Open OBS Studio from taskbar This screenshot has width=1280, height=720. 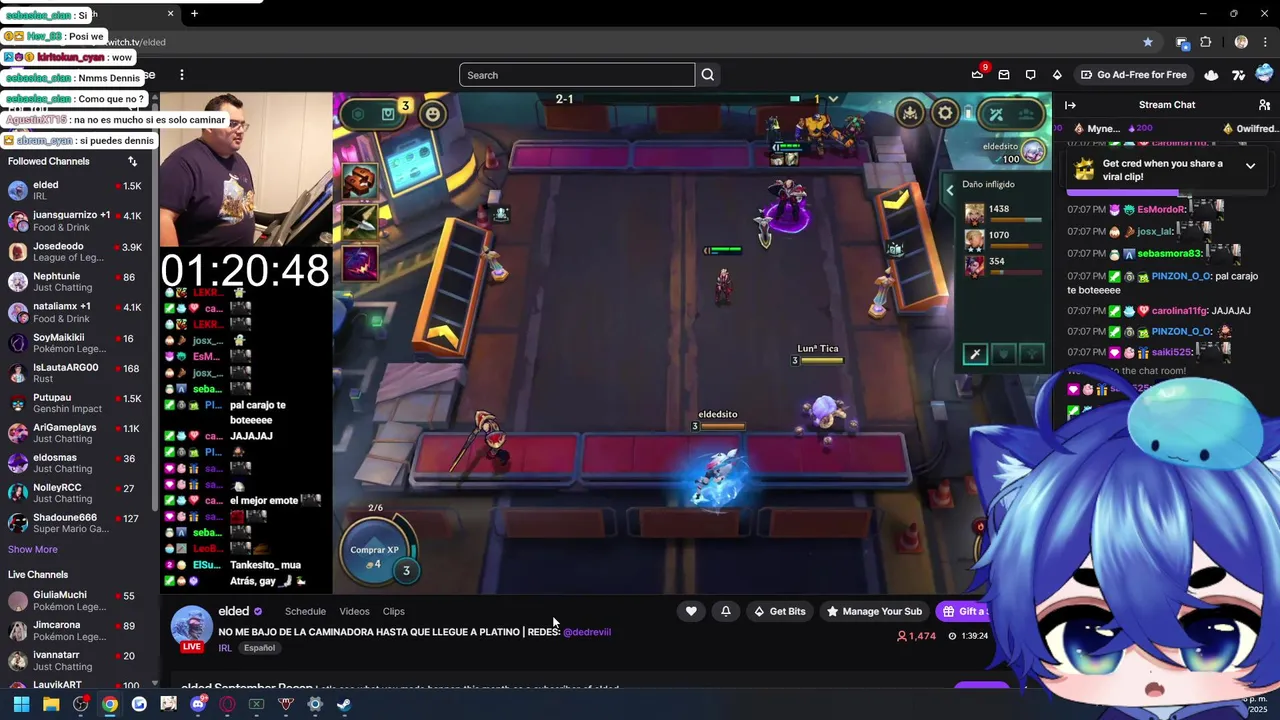tap(80, 704)
